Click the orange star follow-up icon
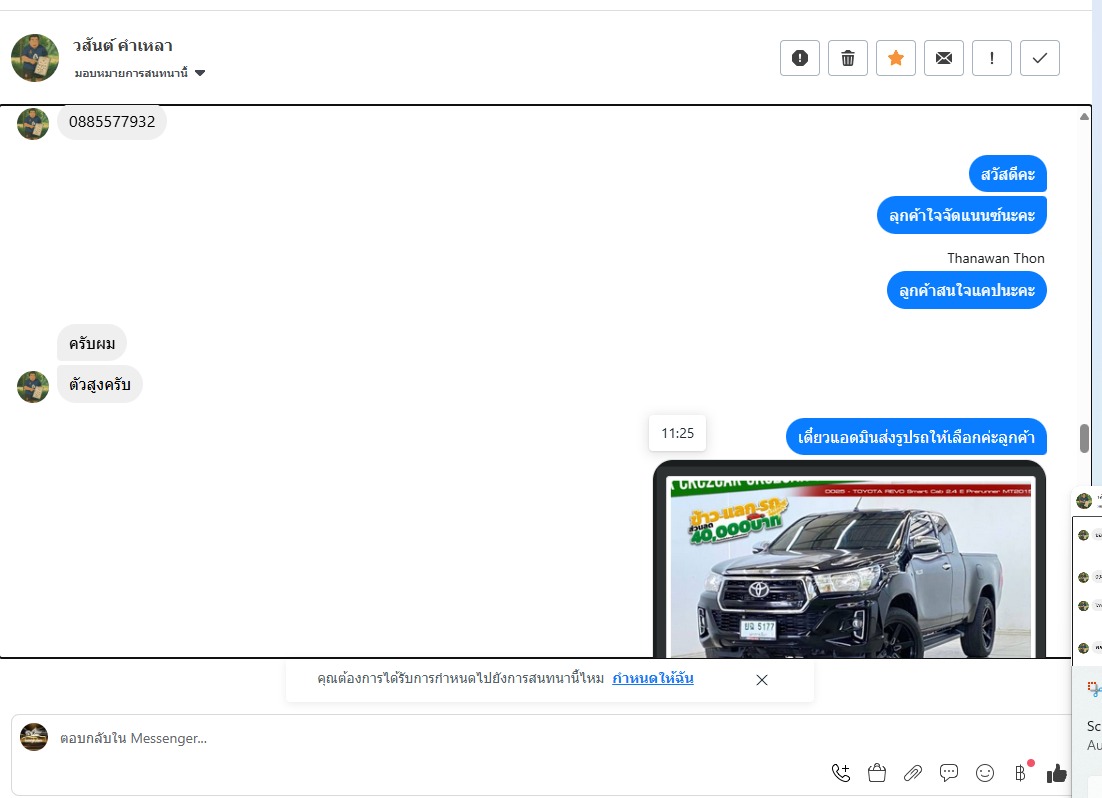Screen dimensions: 1102x798 tap(896, 58)
